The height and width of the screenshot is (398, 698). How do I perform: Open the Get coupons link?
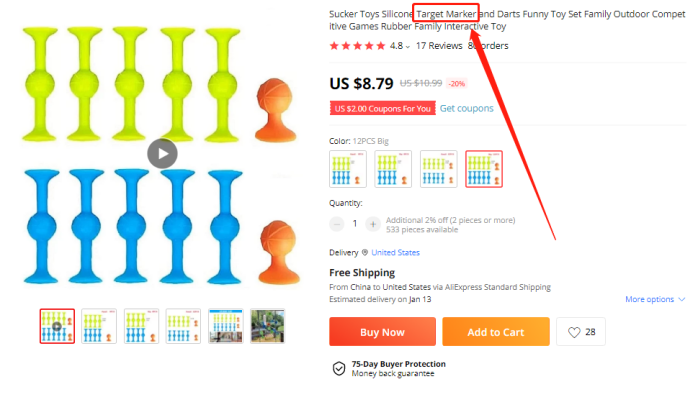467,108
